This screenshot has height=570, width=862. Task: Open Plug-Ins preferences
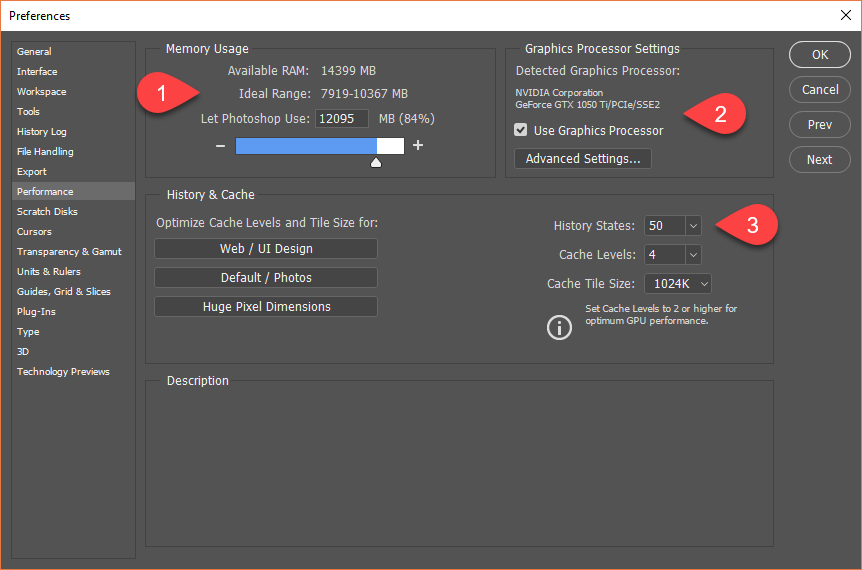click(x=73, y=312)
